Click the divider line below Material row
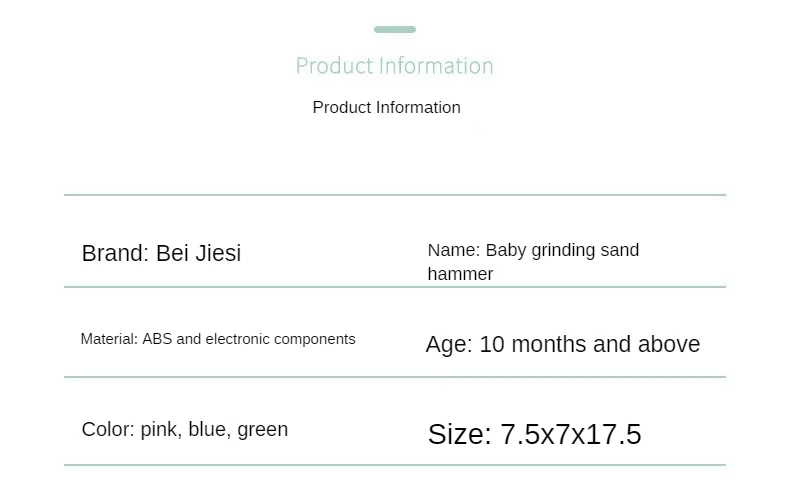The height and width of the screenshot is (499, 790). (x=394, y=377)
